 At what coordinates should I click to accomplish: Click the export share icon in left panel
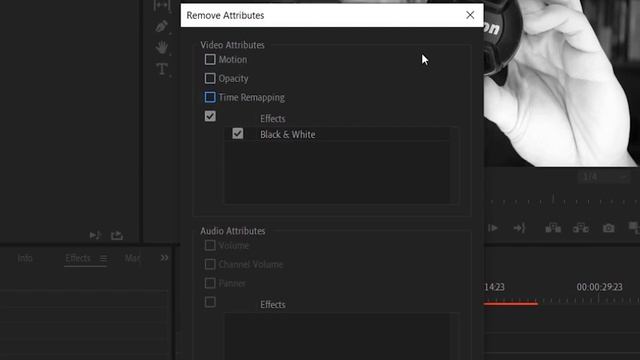[117, 235]
